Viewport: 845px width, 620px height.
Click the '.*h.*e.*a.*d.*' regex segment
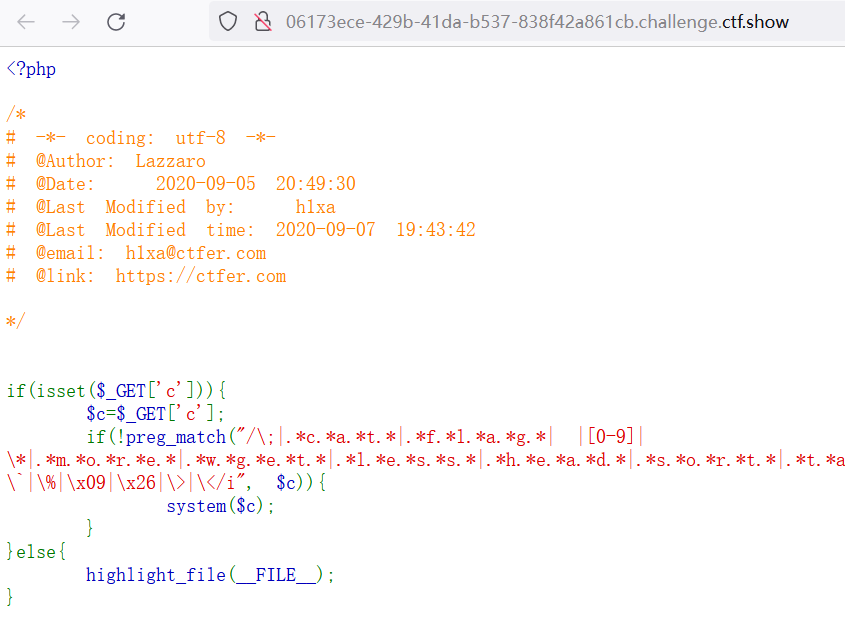coord(556,460)
